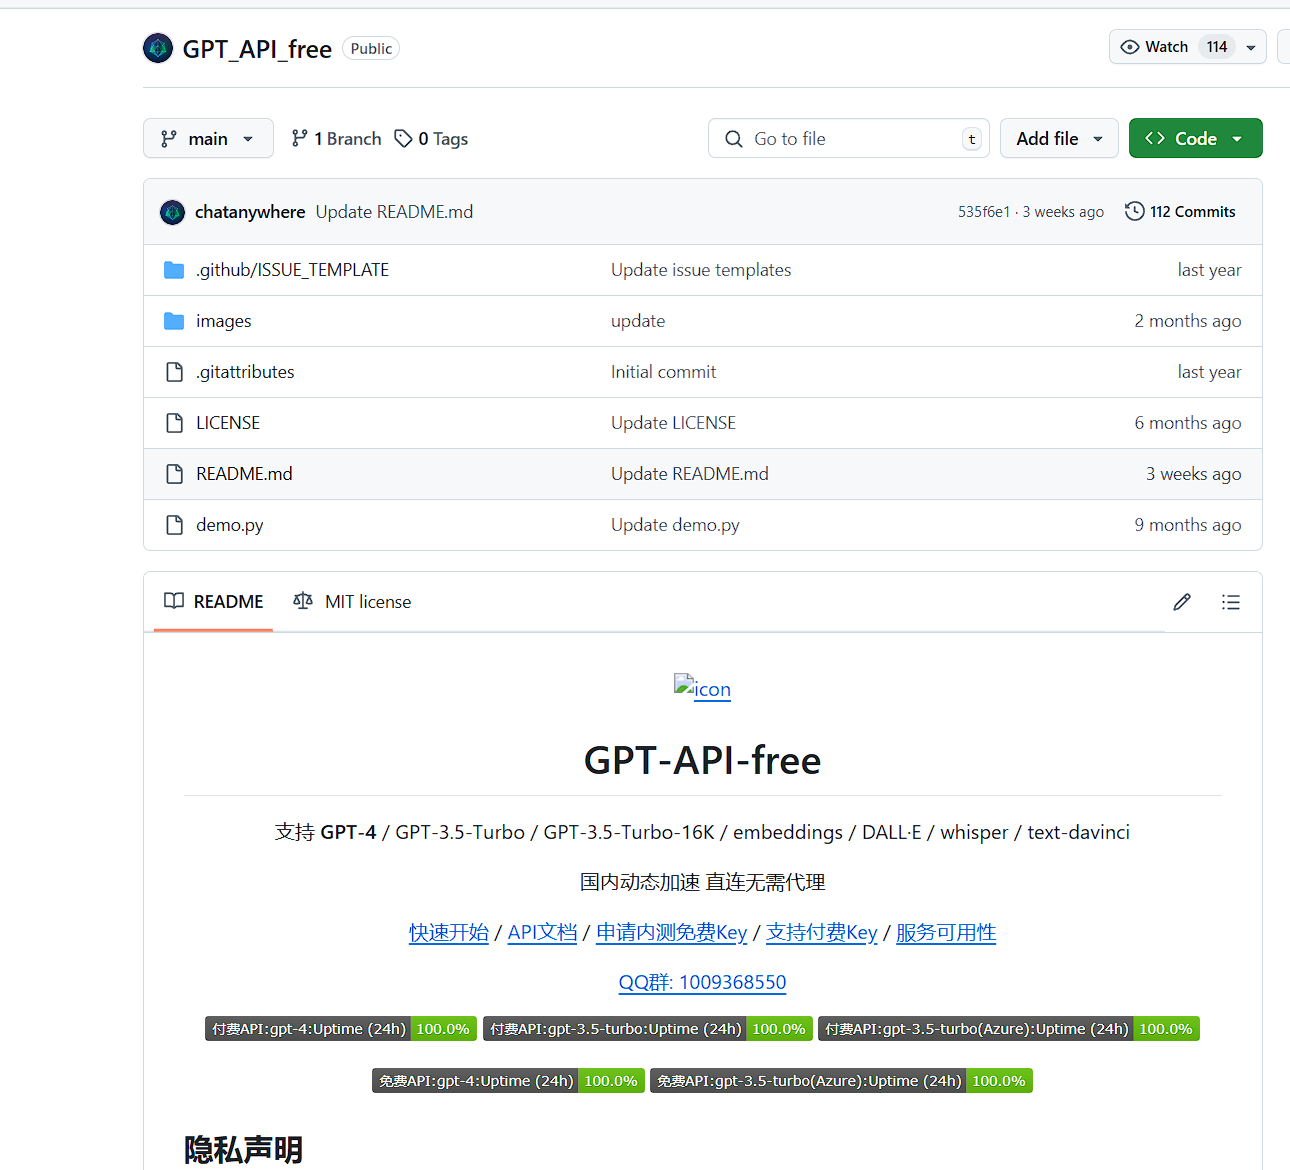Open the green Code dropdown
The width and height of the screenshot is (1290, 1170).
coord(1195,138)
